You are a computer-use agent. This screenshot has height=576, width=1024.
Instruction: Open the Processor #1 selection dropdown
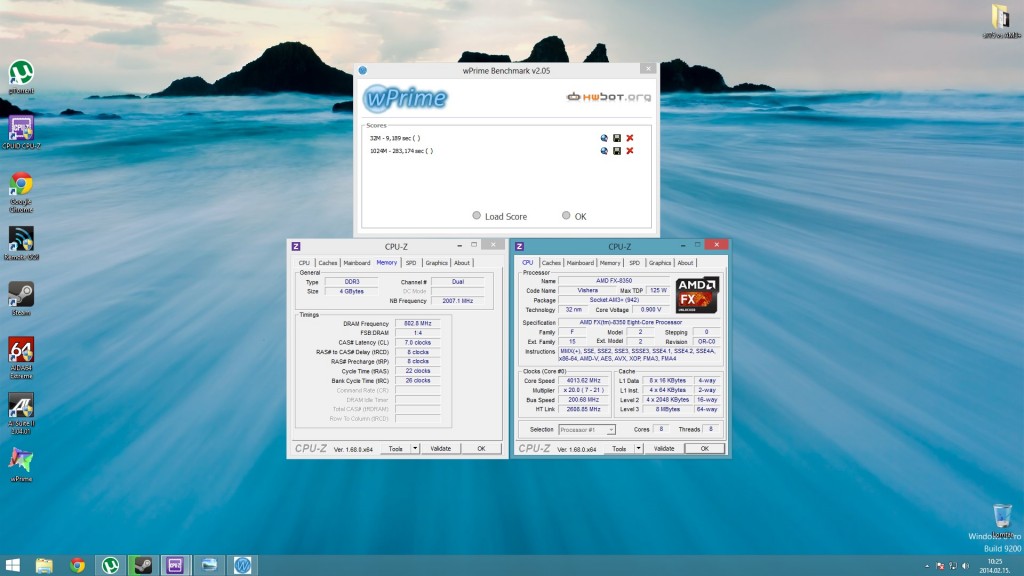click(x=586, y=430)
